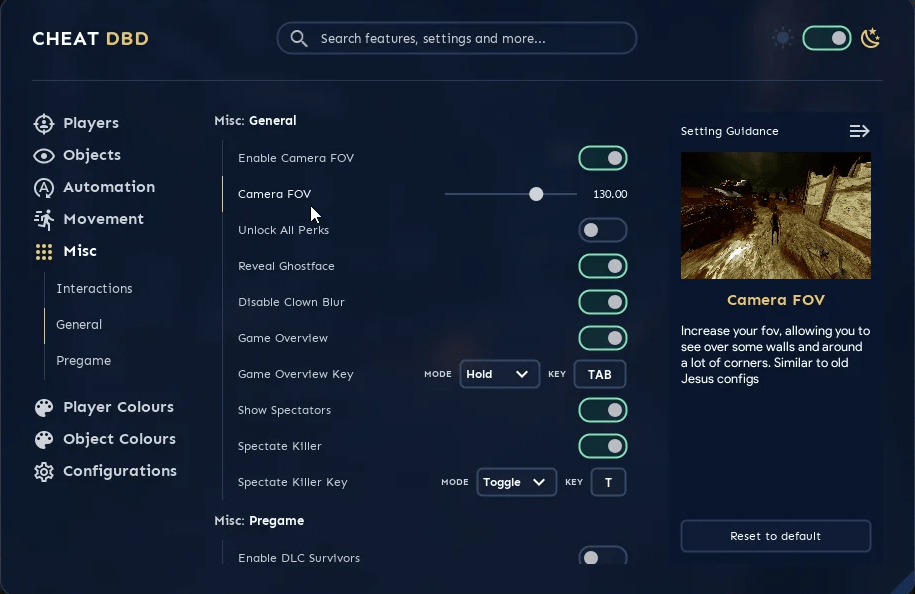Click the Player Colours palette icon
This screenshot has width=915, height=594.
[x=44, y=408]
